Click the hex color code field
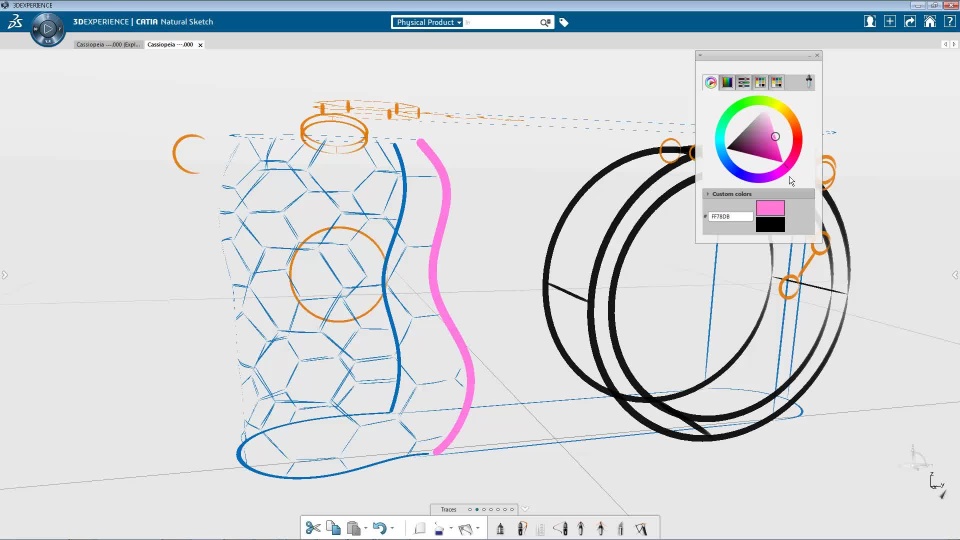The height and width of the screenshot is (540, 960). (730, 217)
